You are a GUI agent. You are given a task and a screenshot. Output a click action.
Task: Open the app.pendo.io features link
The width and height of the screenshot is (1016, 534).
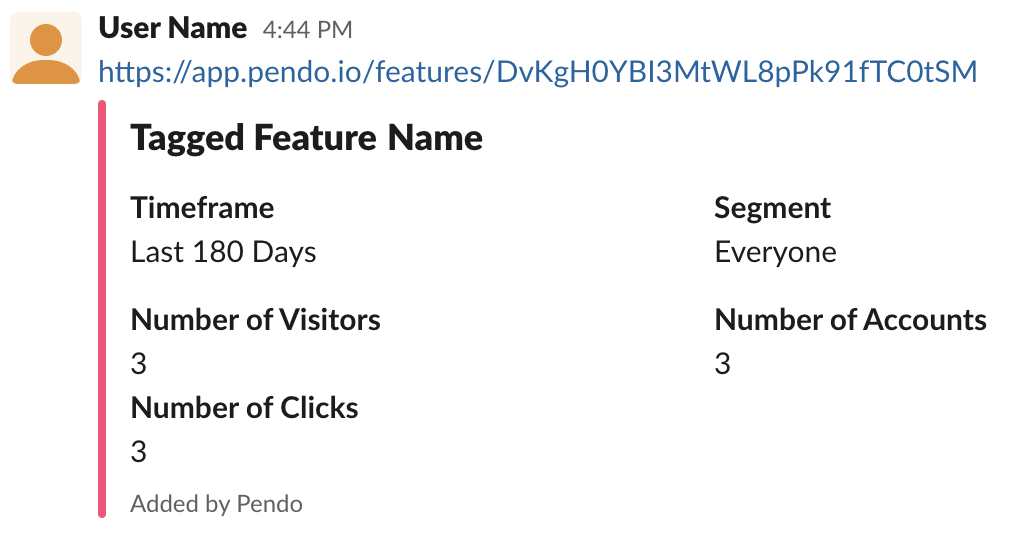(x=537, y=71)
